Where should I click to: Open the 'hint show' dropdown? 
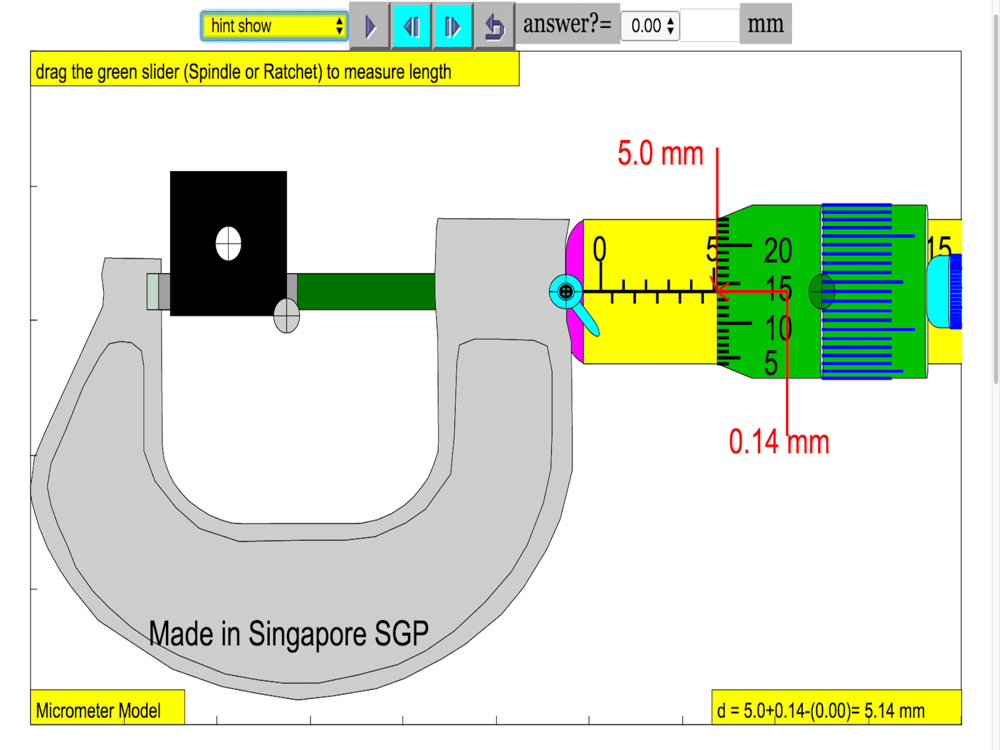(x=274, y=26)
